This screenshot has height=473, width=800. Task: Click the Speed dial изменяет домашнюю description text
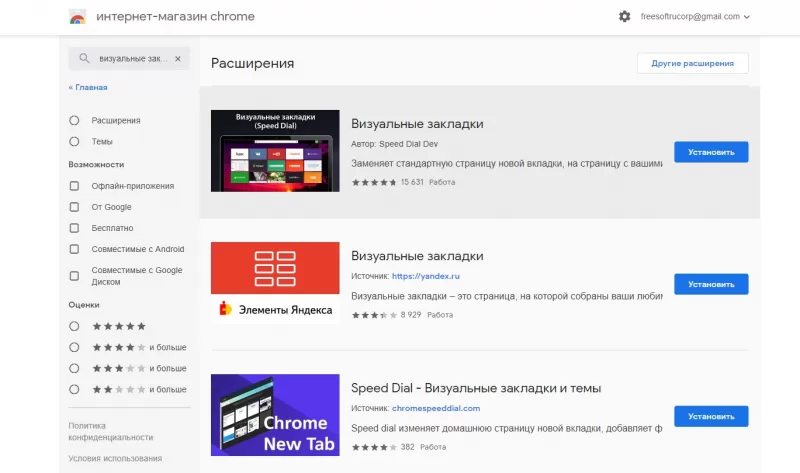point(507,429)
